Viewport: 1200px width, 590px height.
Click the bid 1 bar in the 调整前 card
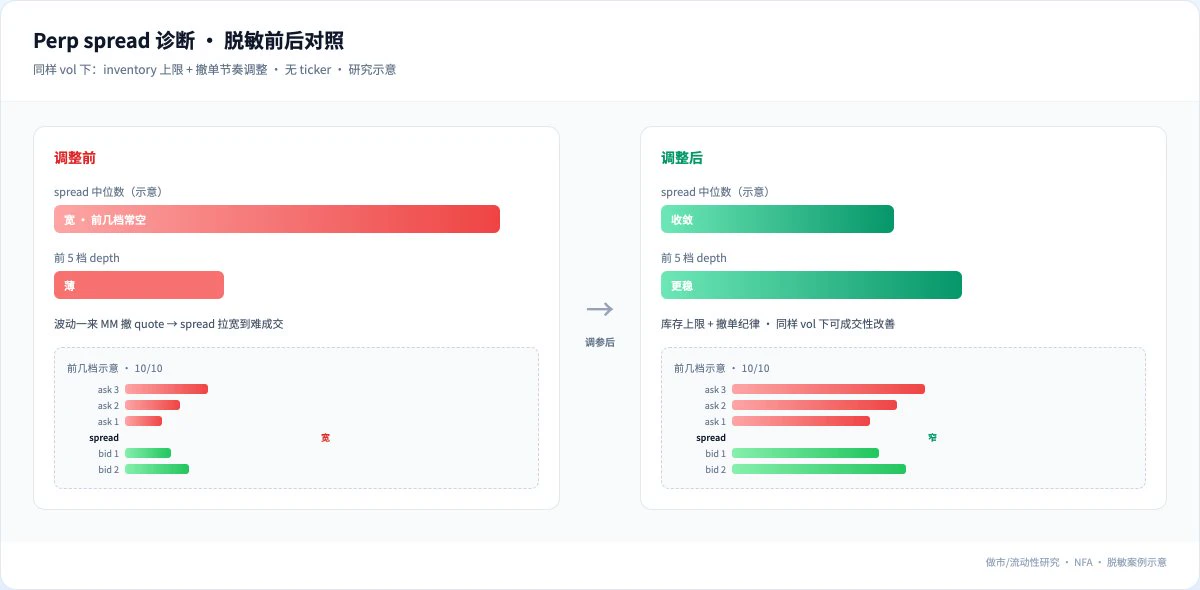(148, 453)
